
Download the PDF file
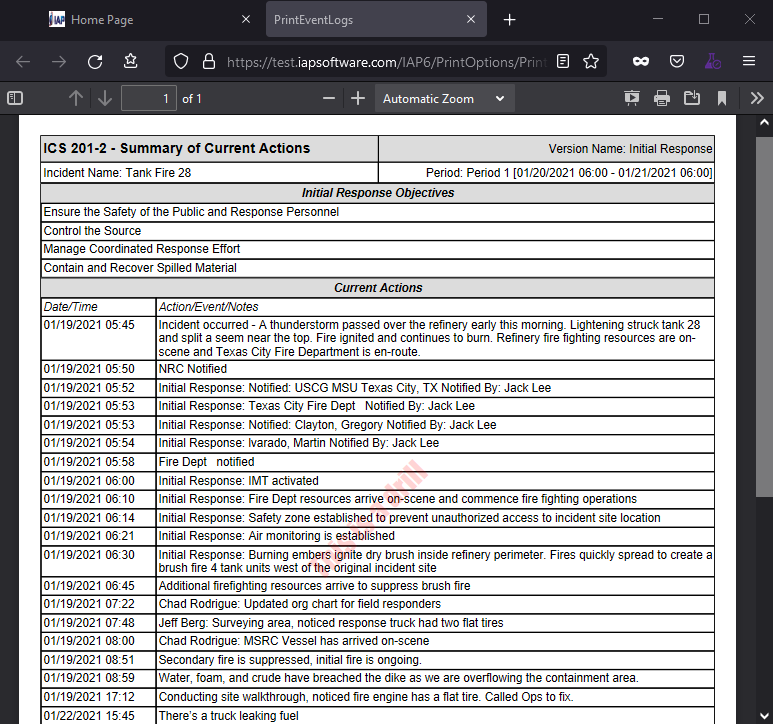[x=692, y=99]
